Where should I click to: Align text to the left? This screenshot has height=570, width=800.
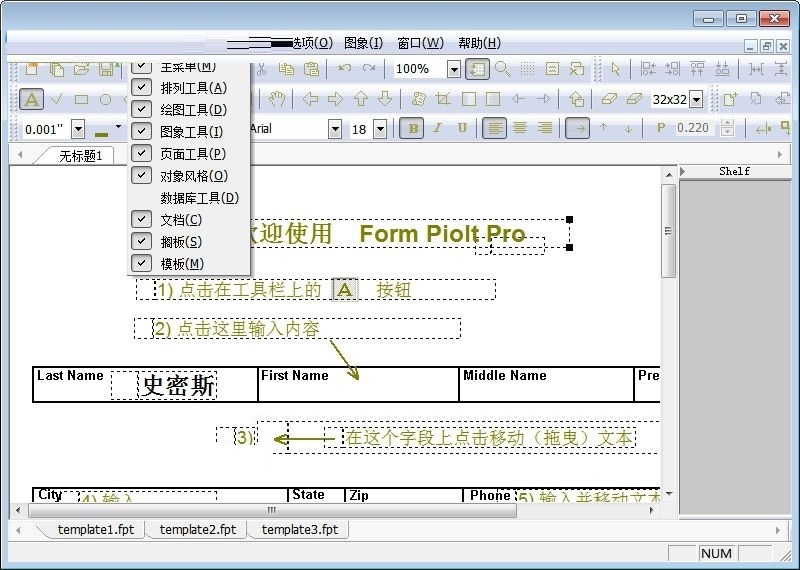point(494,129)
